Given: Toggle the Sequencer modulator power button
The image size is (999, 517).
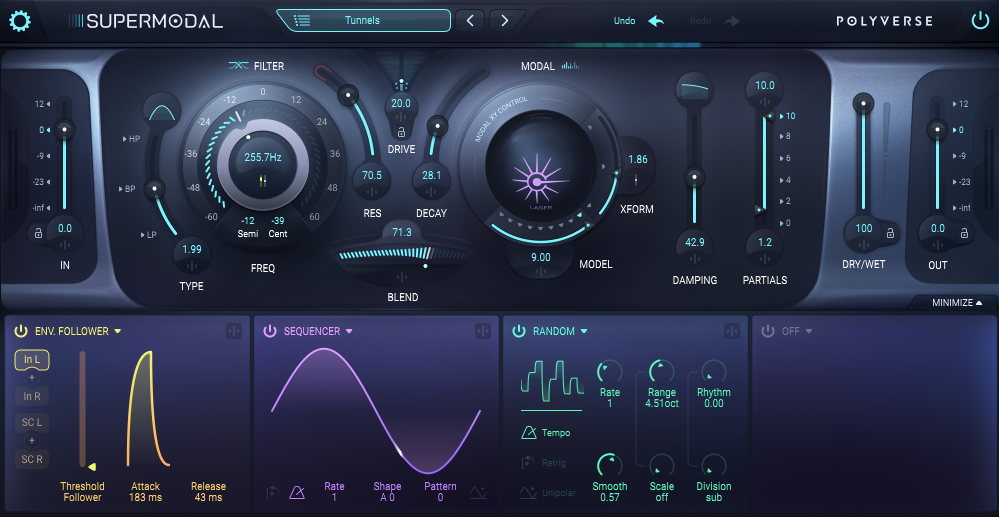Looking at the screenshot, I should [270, 331].
